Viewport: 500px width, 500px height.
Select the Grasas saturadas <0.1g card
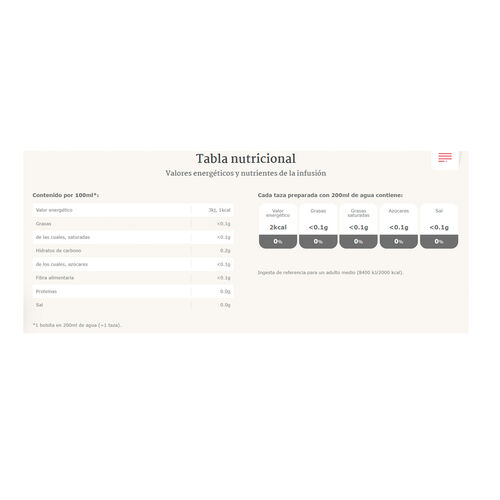pyautogui.click(x=358, y=226)
